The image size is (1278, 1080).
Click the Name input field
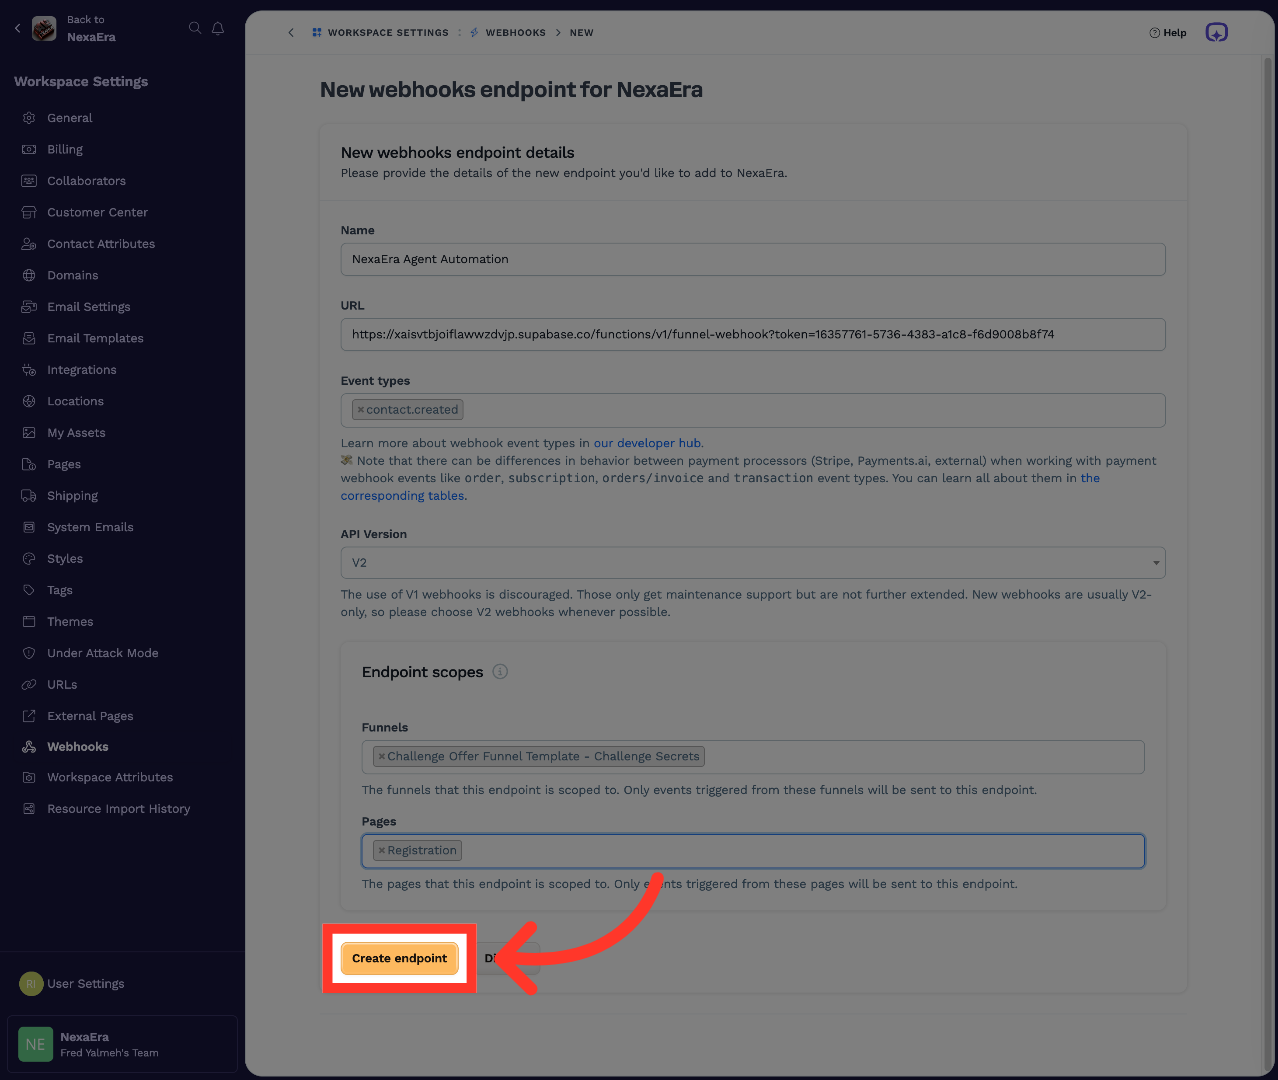pyautogui.click(x=753, y=259)
